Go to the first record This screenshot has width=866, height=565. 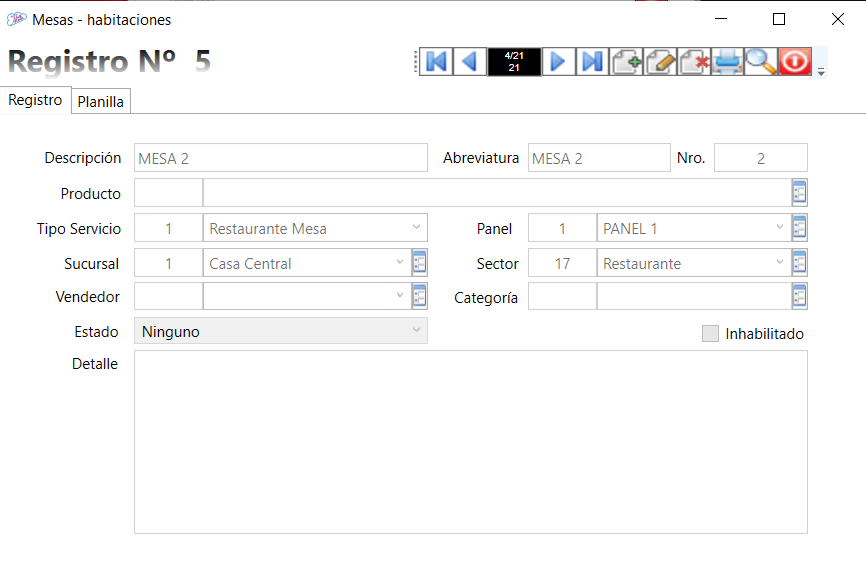point(436,62)
